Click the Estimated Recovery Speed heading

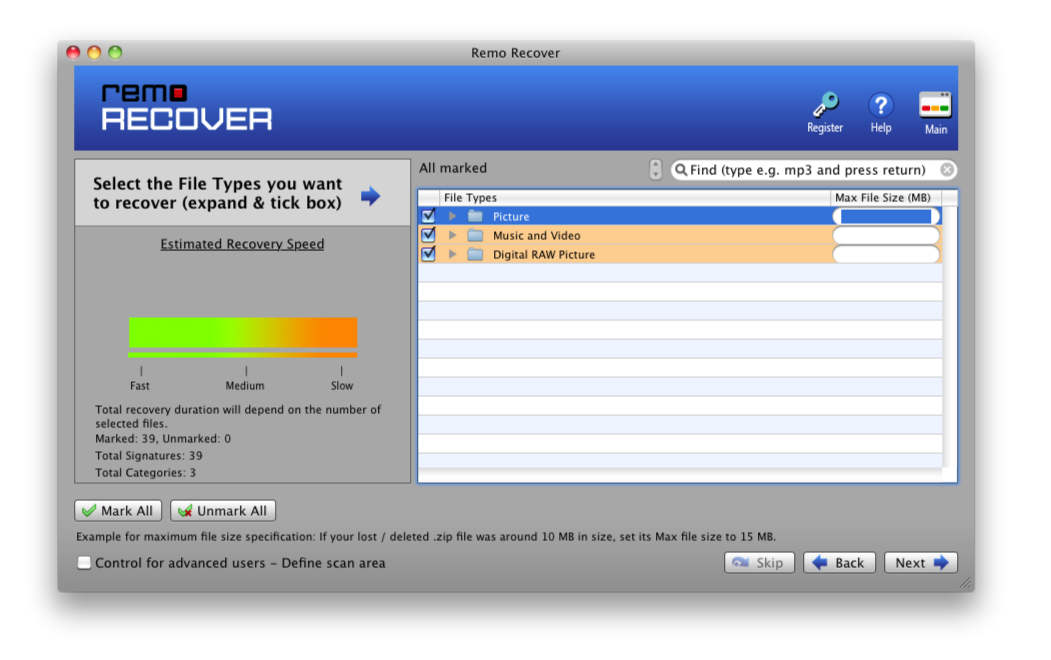coord(242,244)
